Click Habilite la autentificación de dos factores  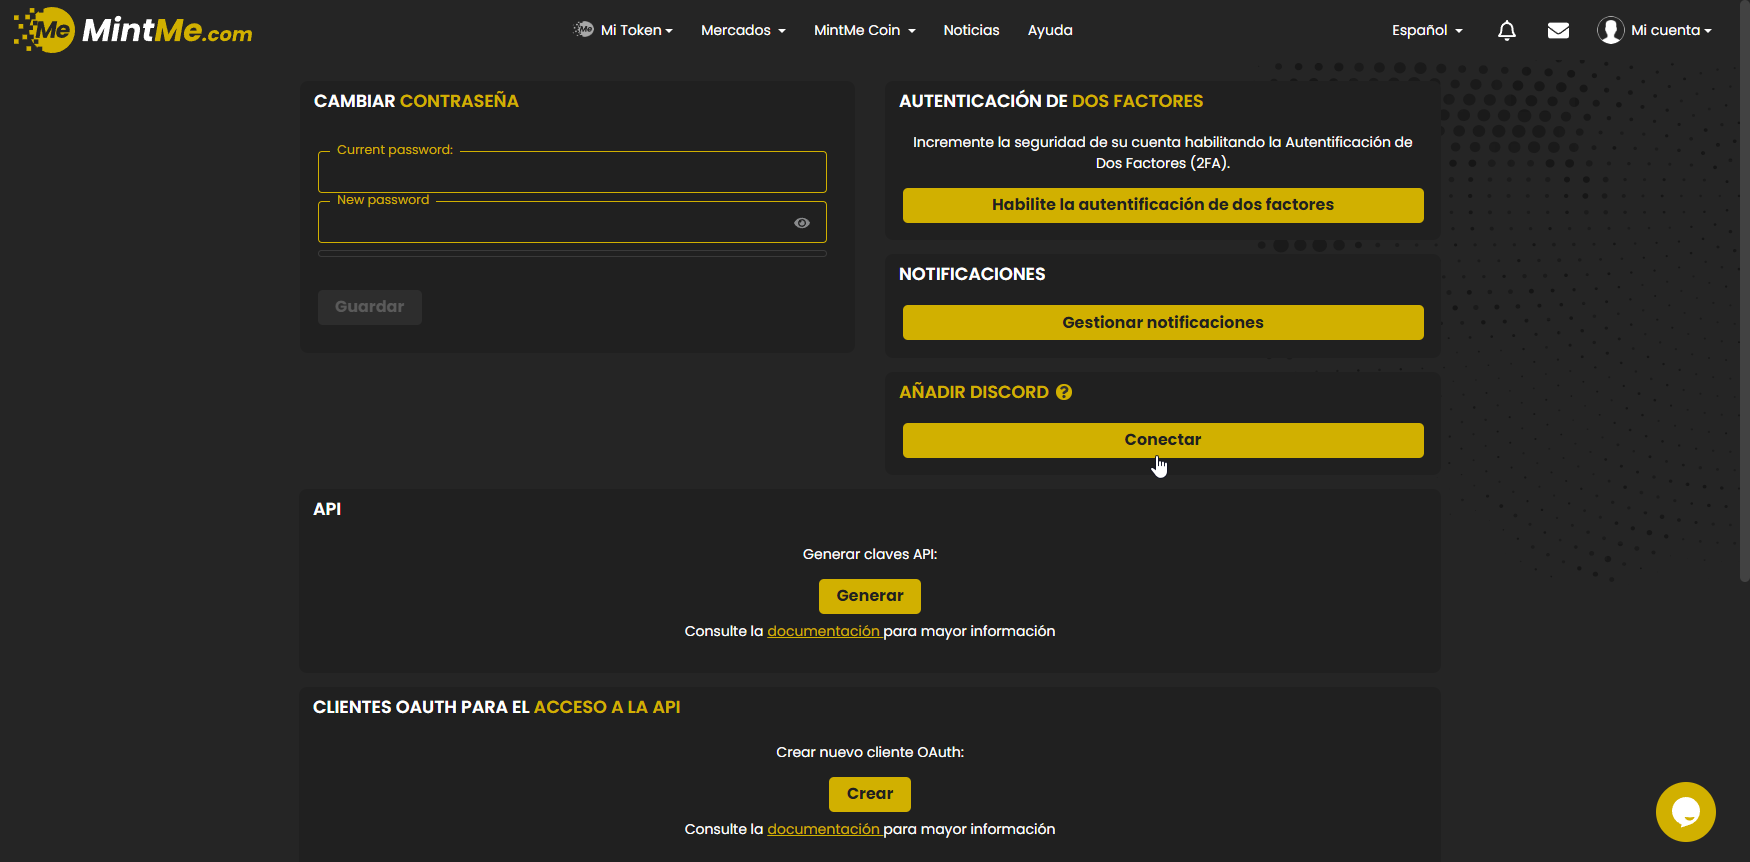[x=1162, y=205]
